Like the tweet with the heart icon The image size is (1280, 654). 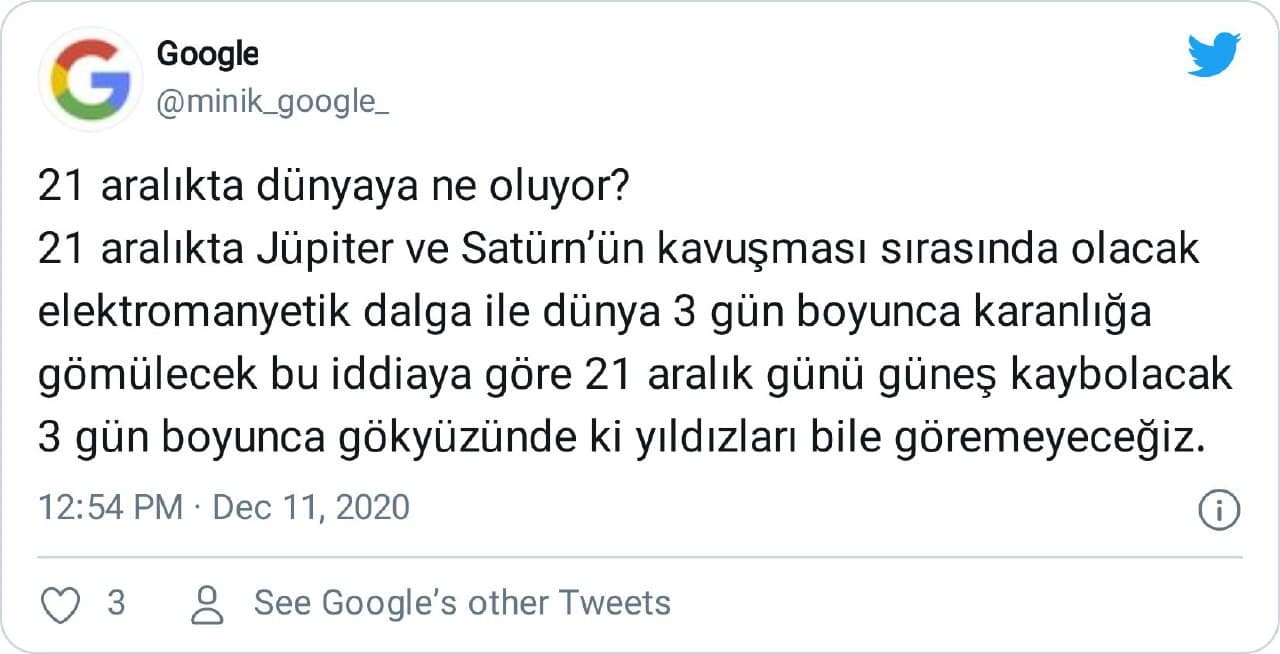(63, 603)
